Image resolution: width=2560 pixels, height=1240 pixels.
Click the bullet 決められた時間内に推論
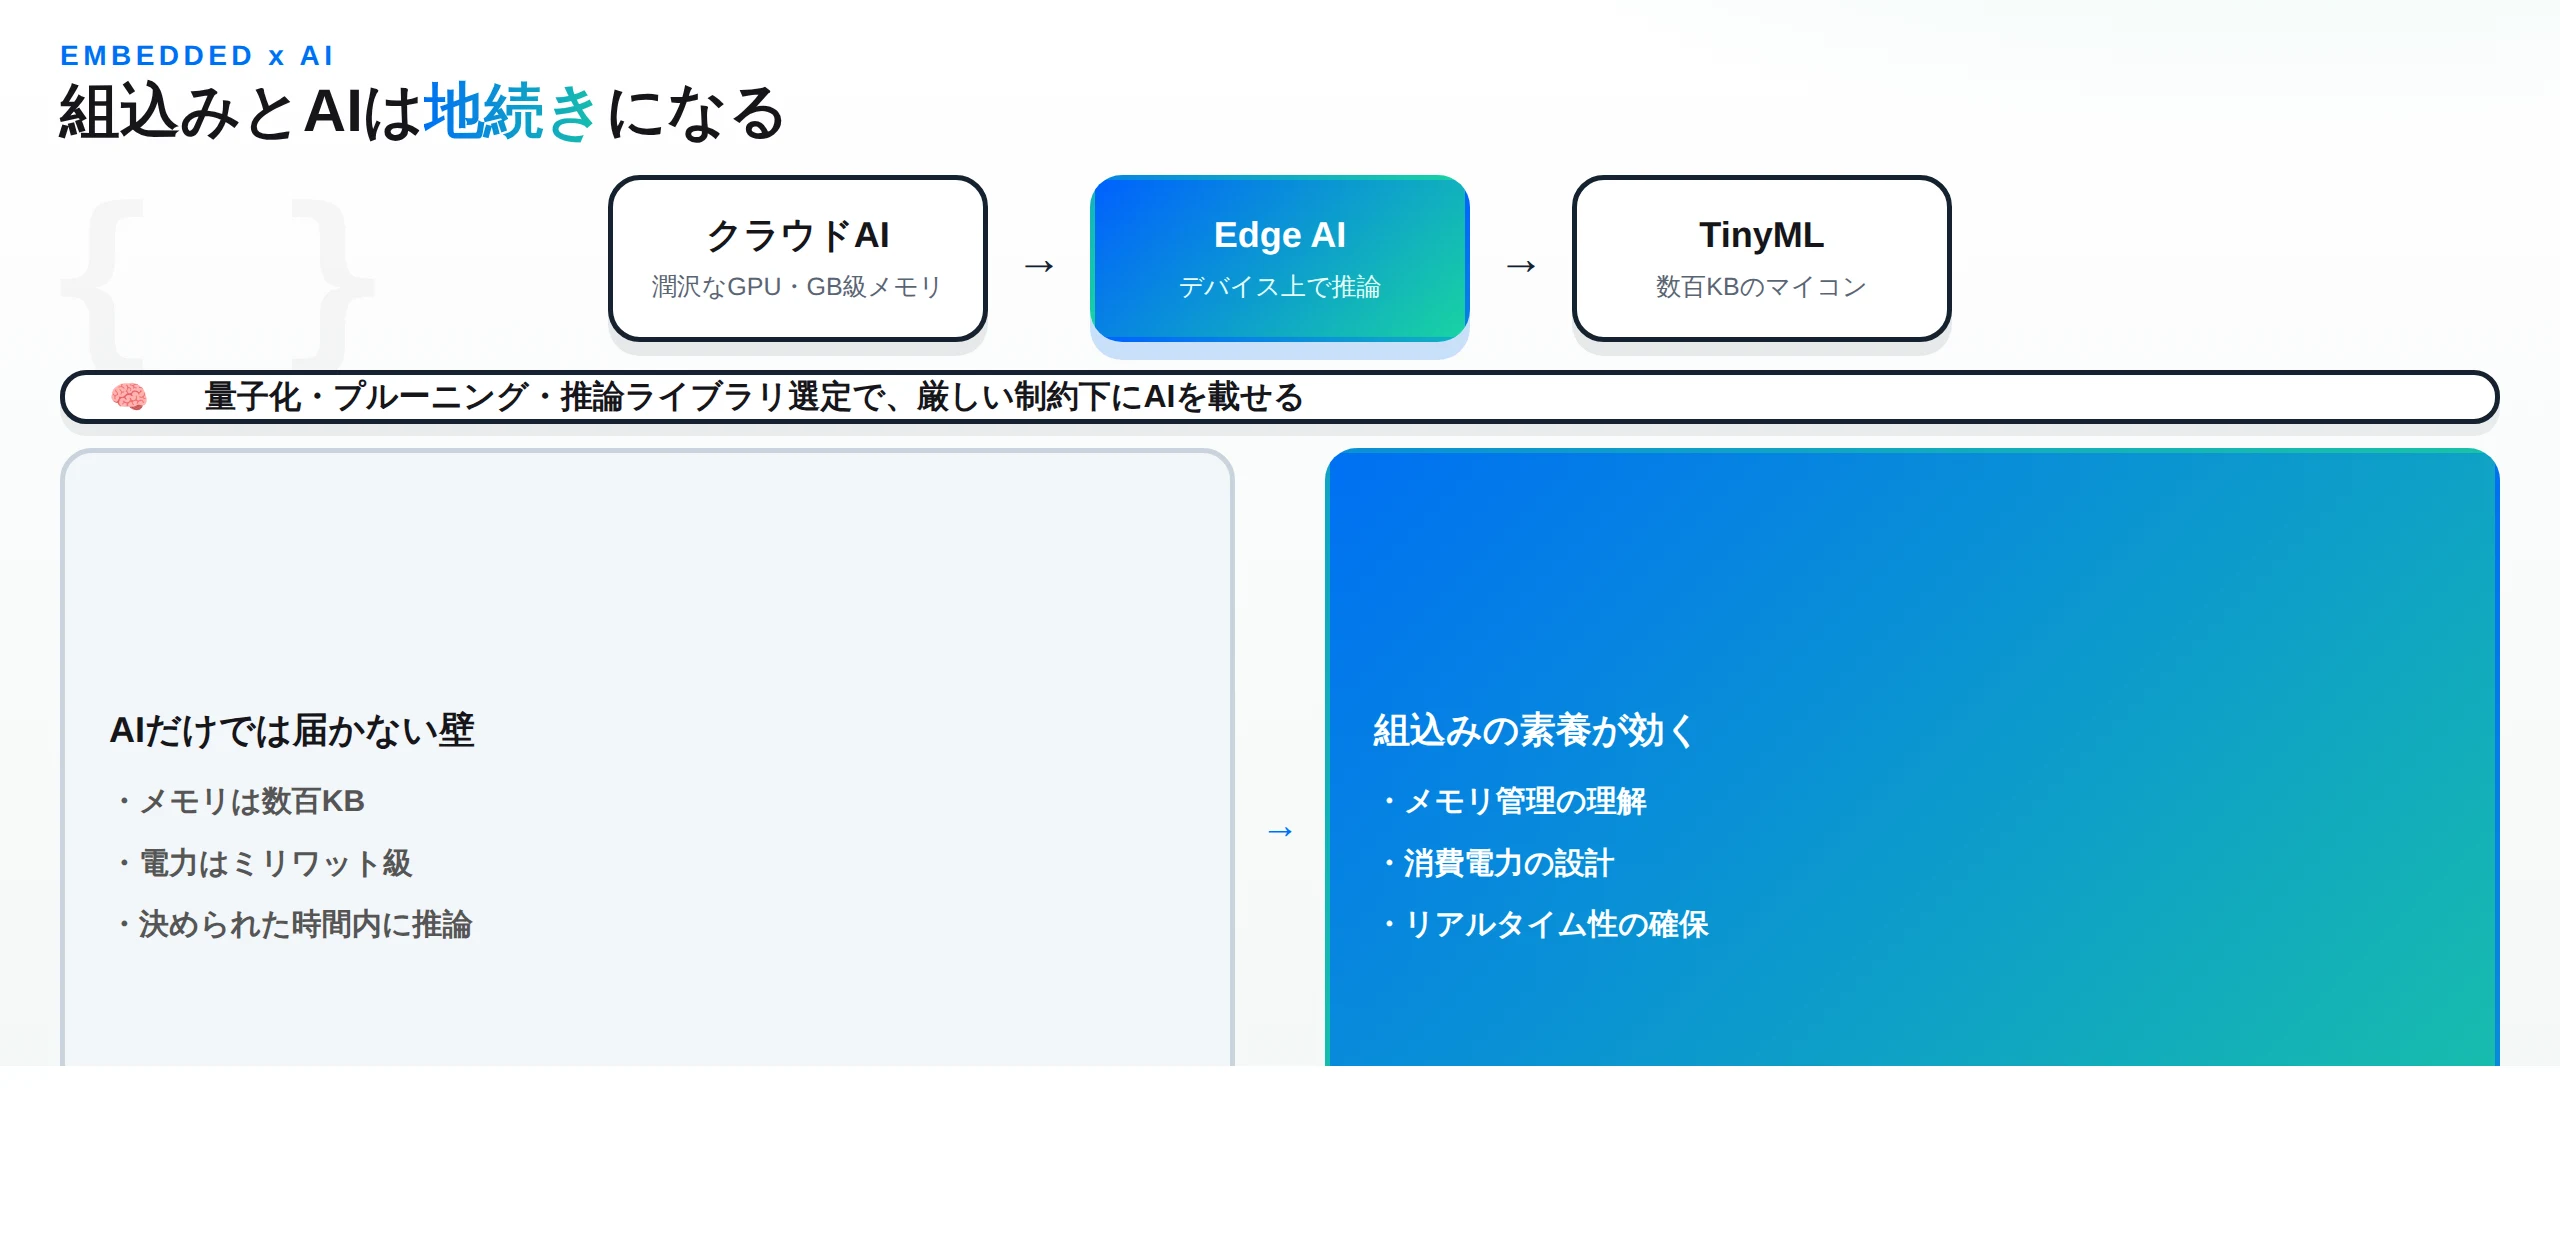[x=293, y=924]
